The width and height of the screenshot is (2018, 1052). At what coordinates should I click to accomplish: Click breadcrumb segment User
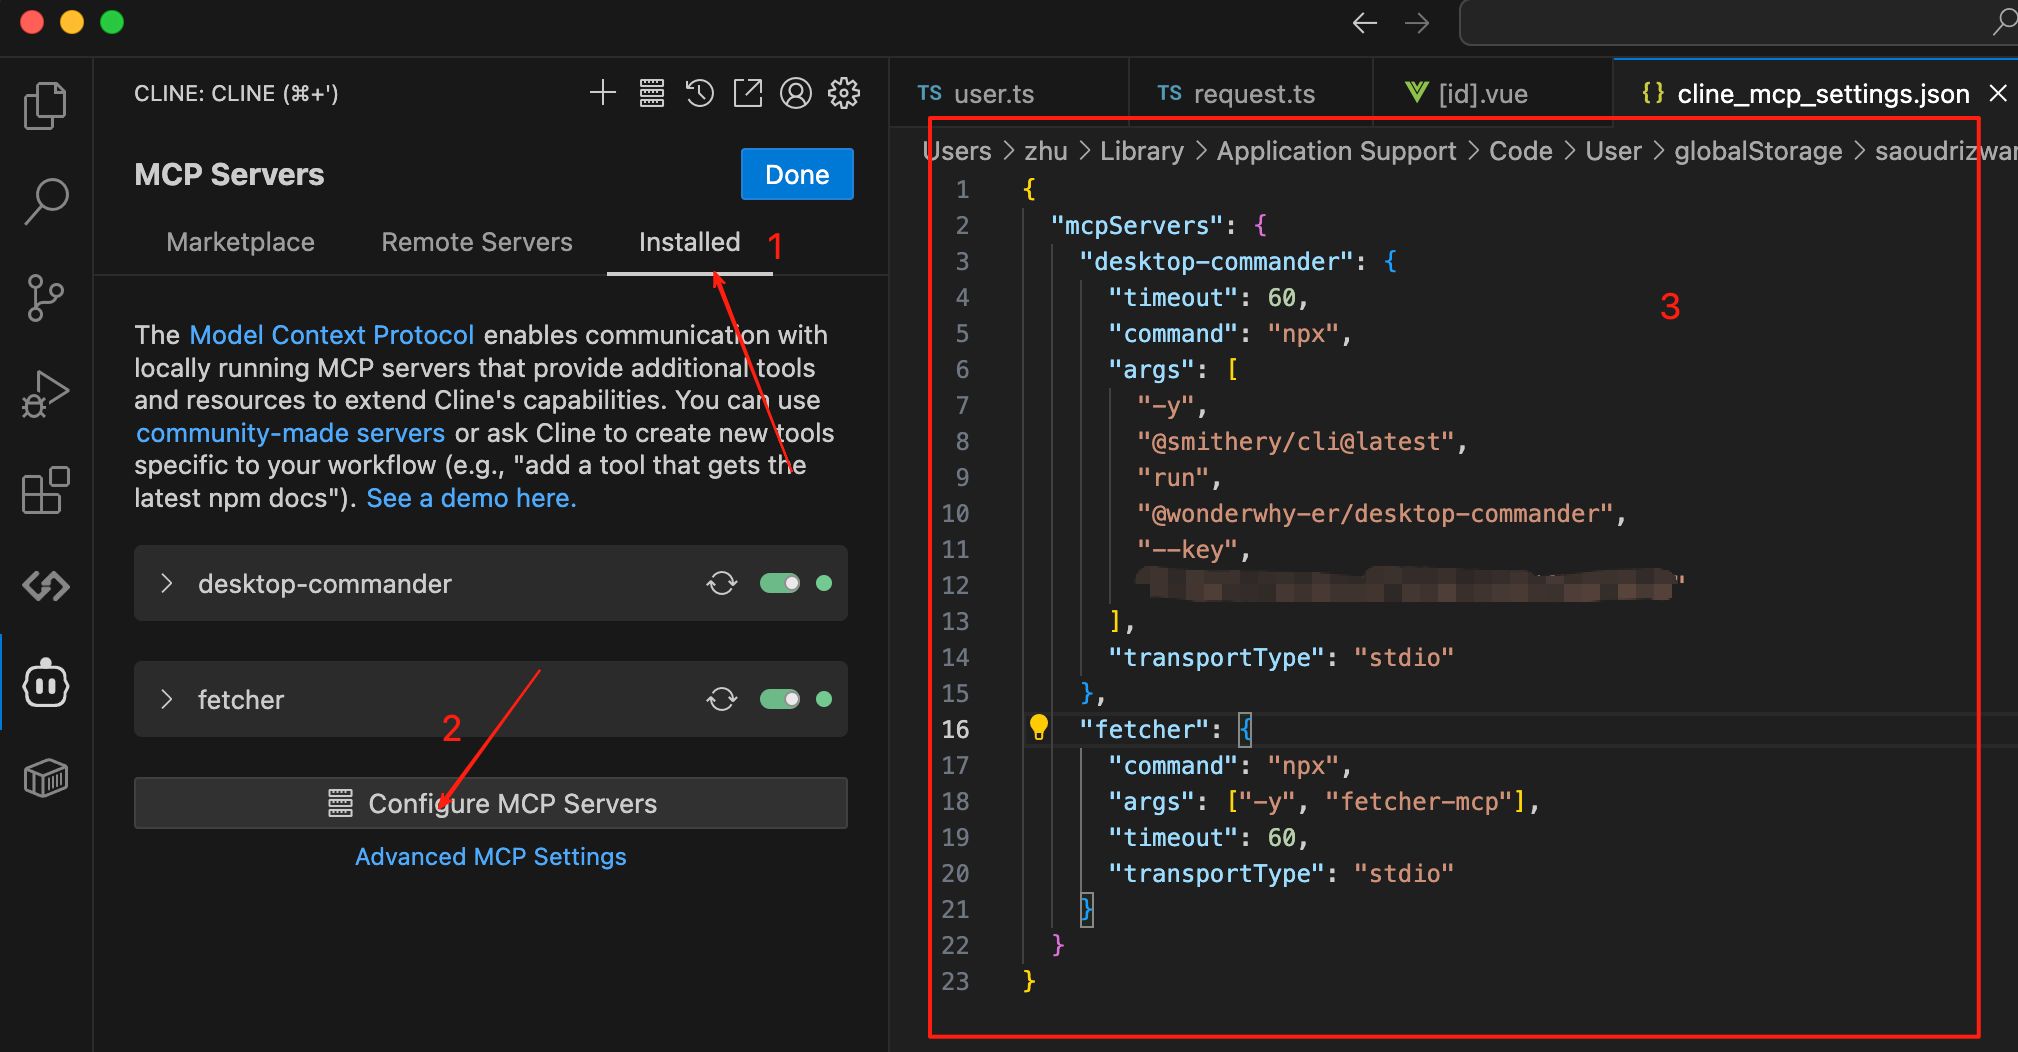click(x=1614, y=151)
